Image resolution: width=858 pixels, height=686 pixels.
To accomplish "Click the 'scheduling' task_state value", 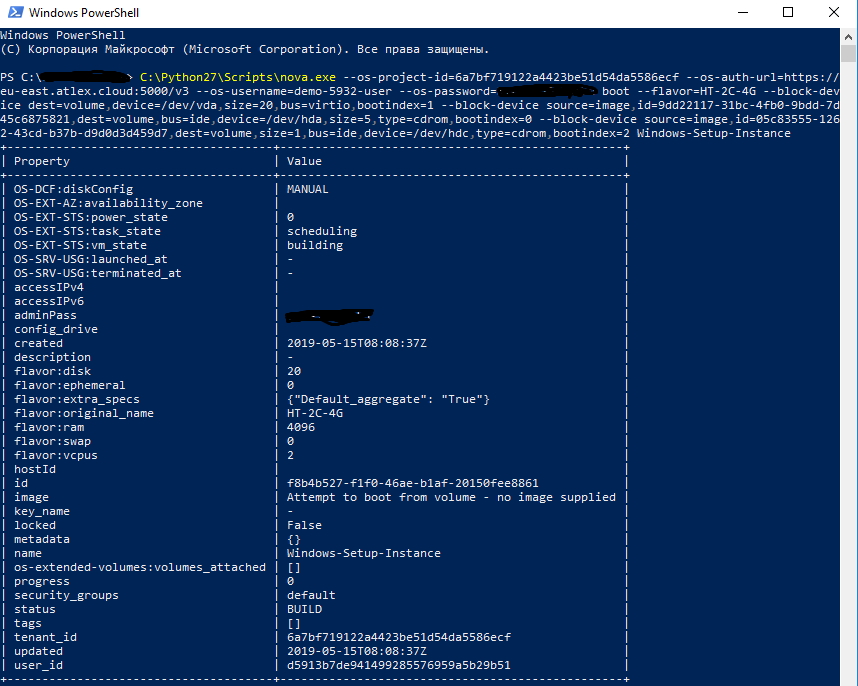I will coord(322,231).
